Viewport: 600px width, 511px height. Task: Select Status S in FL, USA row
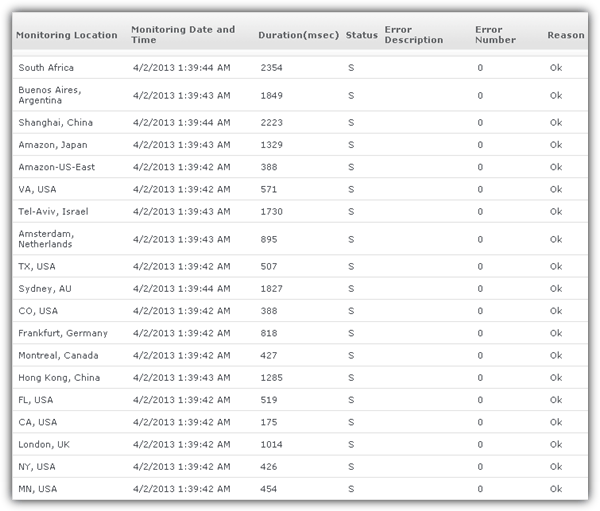tap(351, 400)
